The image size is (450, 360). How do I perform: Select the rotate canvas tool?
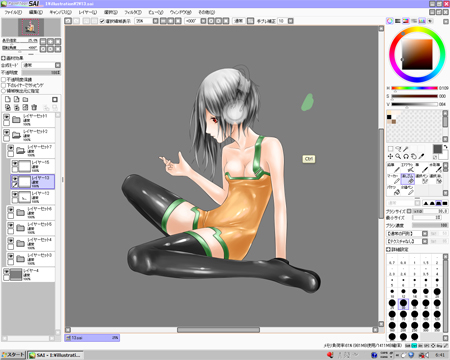[x=406, y=156]
